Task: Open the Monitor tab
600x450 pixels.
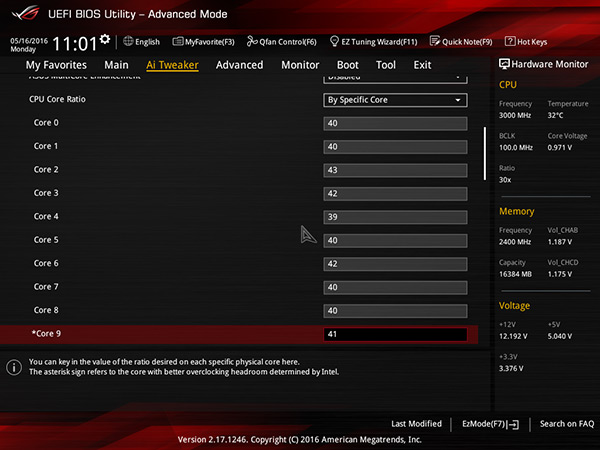Action: [x=300, y=65]
